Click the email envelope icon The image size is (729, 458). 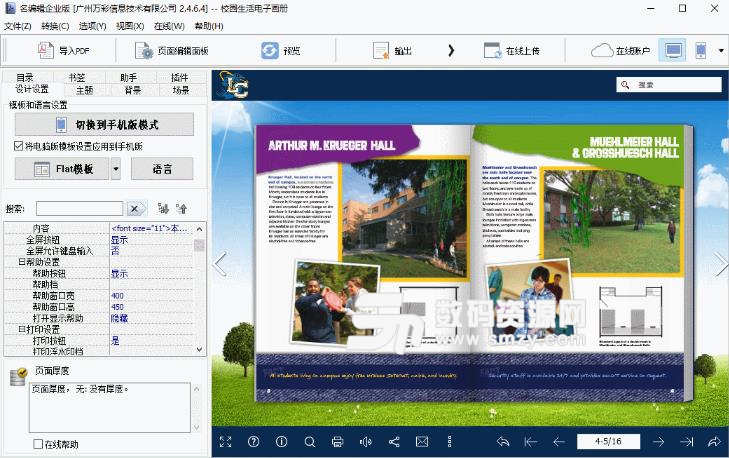click(421, 441)
